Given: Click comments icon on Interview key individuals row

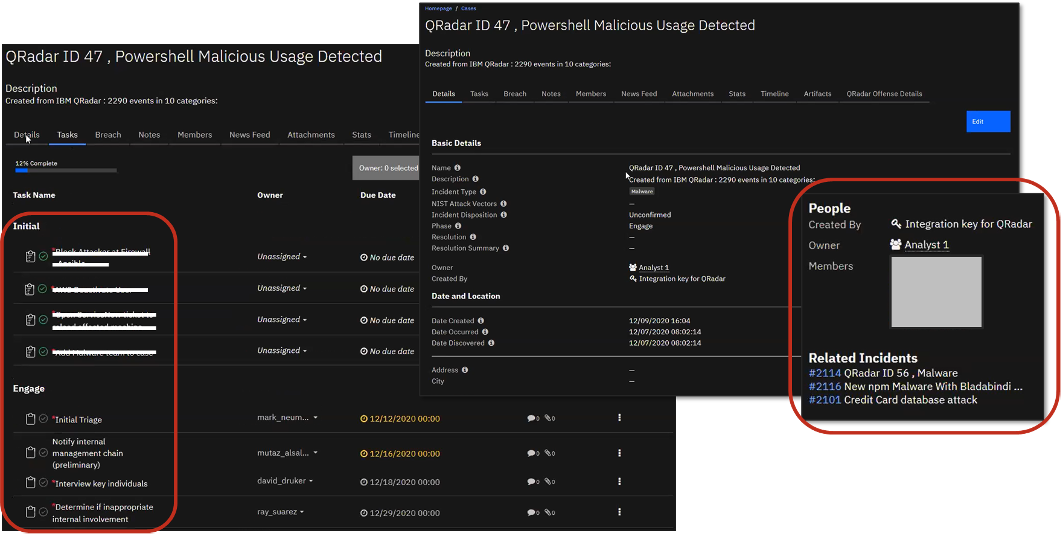Looking at the screenshot, I should (531, 481).
